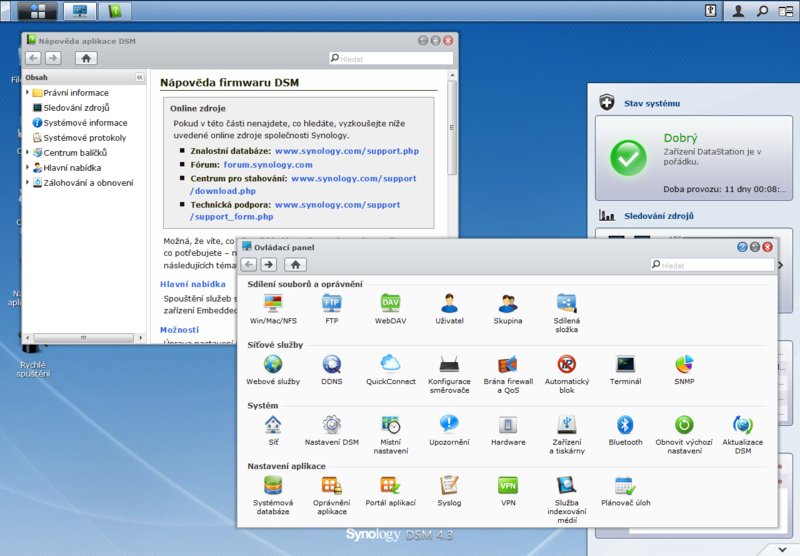Open the forum.synology.com link
Screen dimensions: 800x556
268,165
